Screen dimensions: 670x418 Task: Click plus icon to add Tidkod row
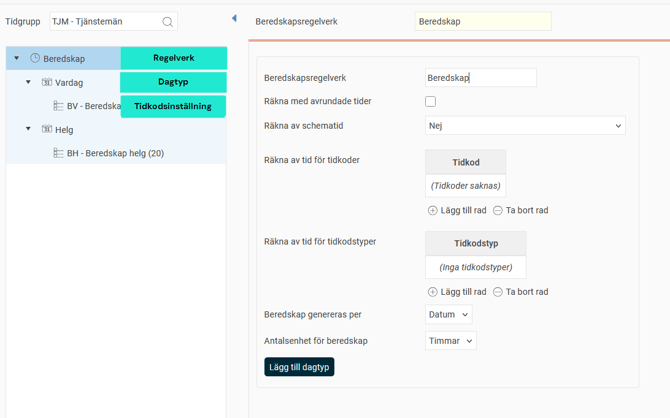tap(433, 210)
